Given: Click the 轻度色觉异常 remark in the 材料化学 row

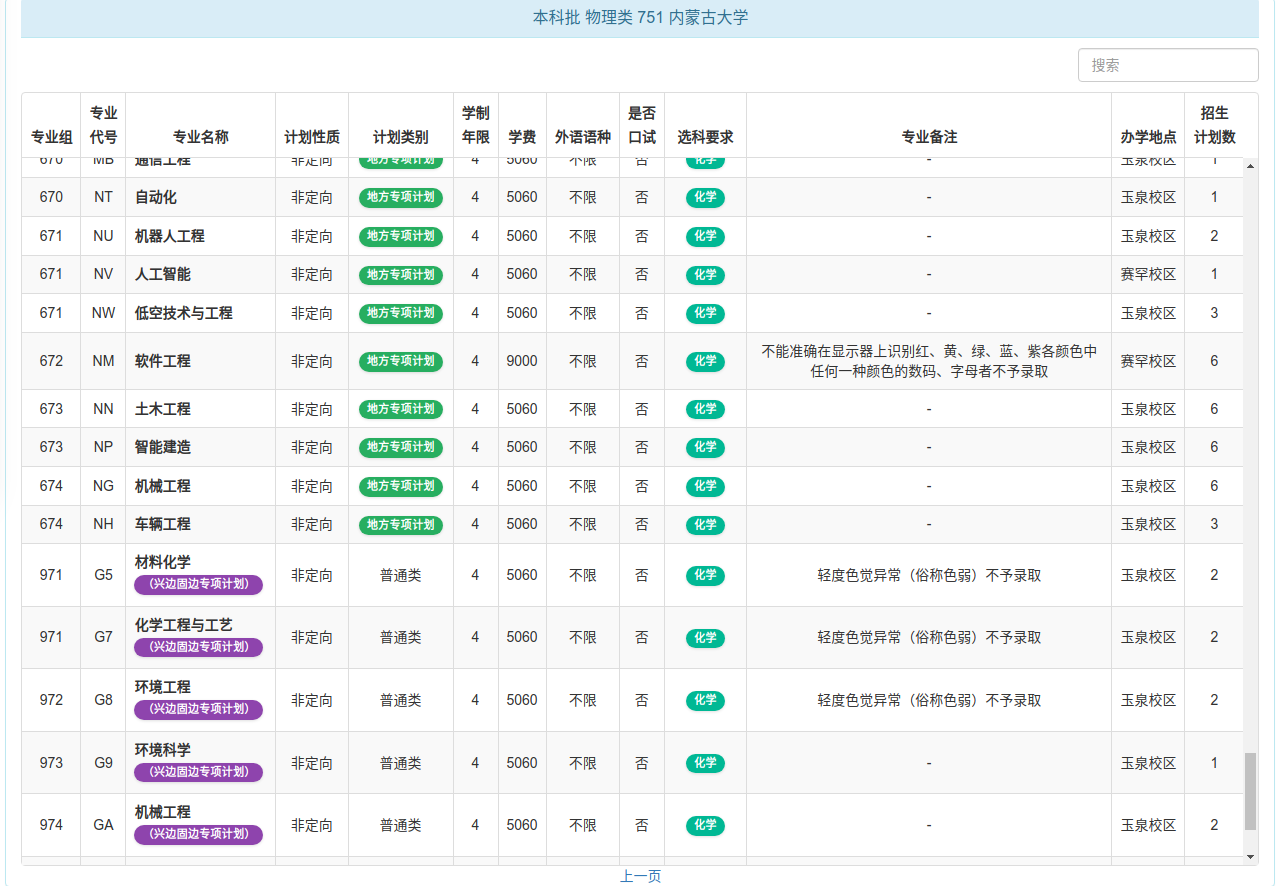Looking at the screenshot, I should [929, 575].
